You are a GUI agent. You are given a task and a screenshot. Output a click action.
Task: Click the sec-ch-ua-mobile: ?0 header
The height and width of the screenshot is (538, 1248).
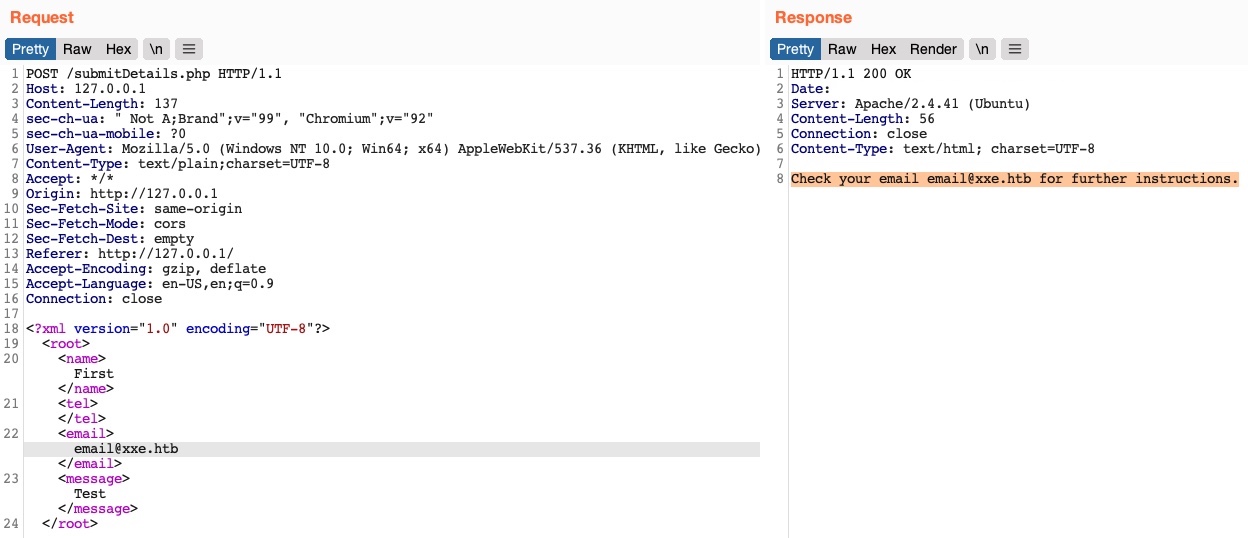[x=106, y=134]
